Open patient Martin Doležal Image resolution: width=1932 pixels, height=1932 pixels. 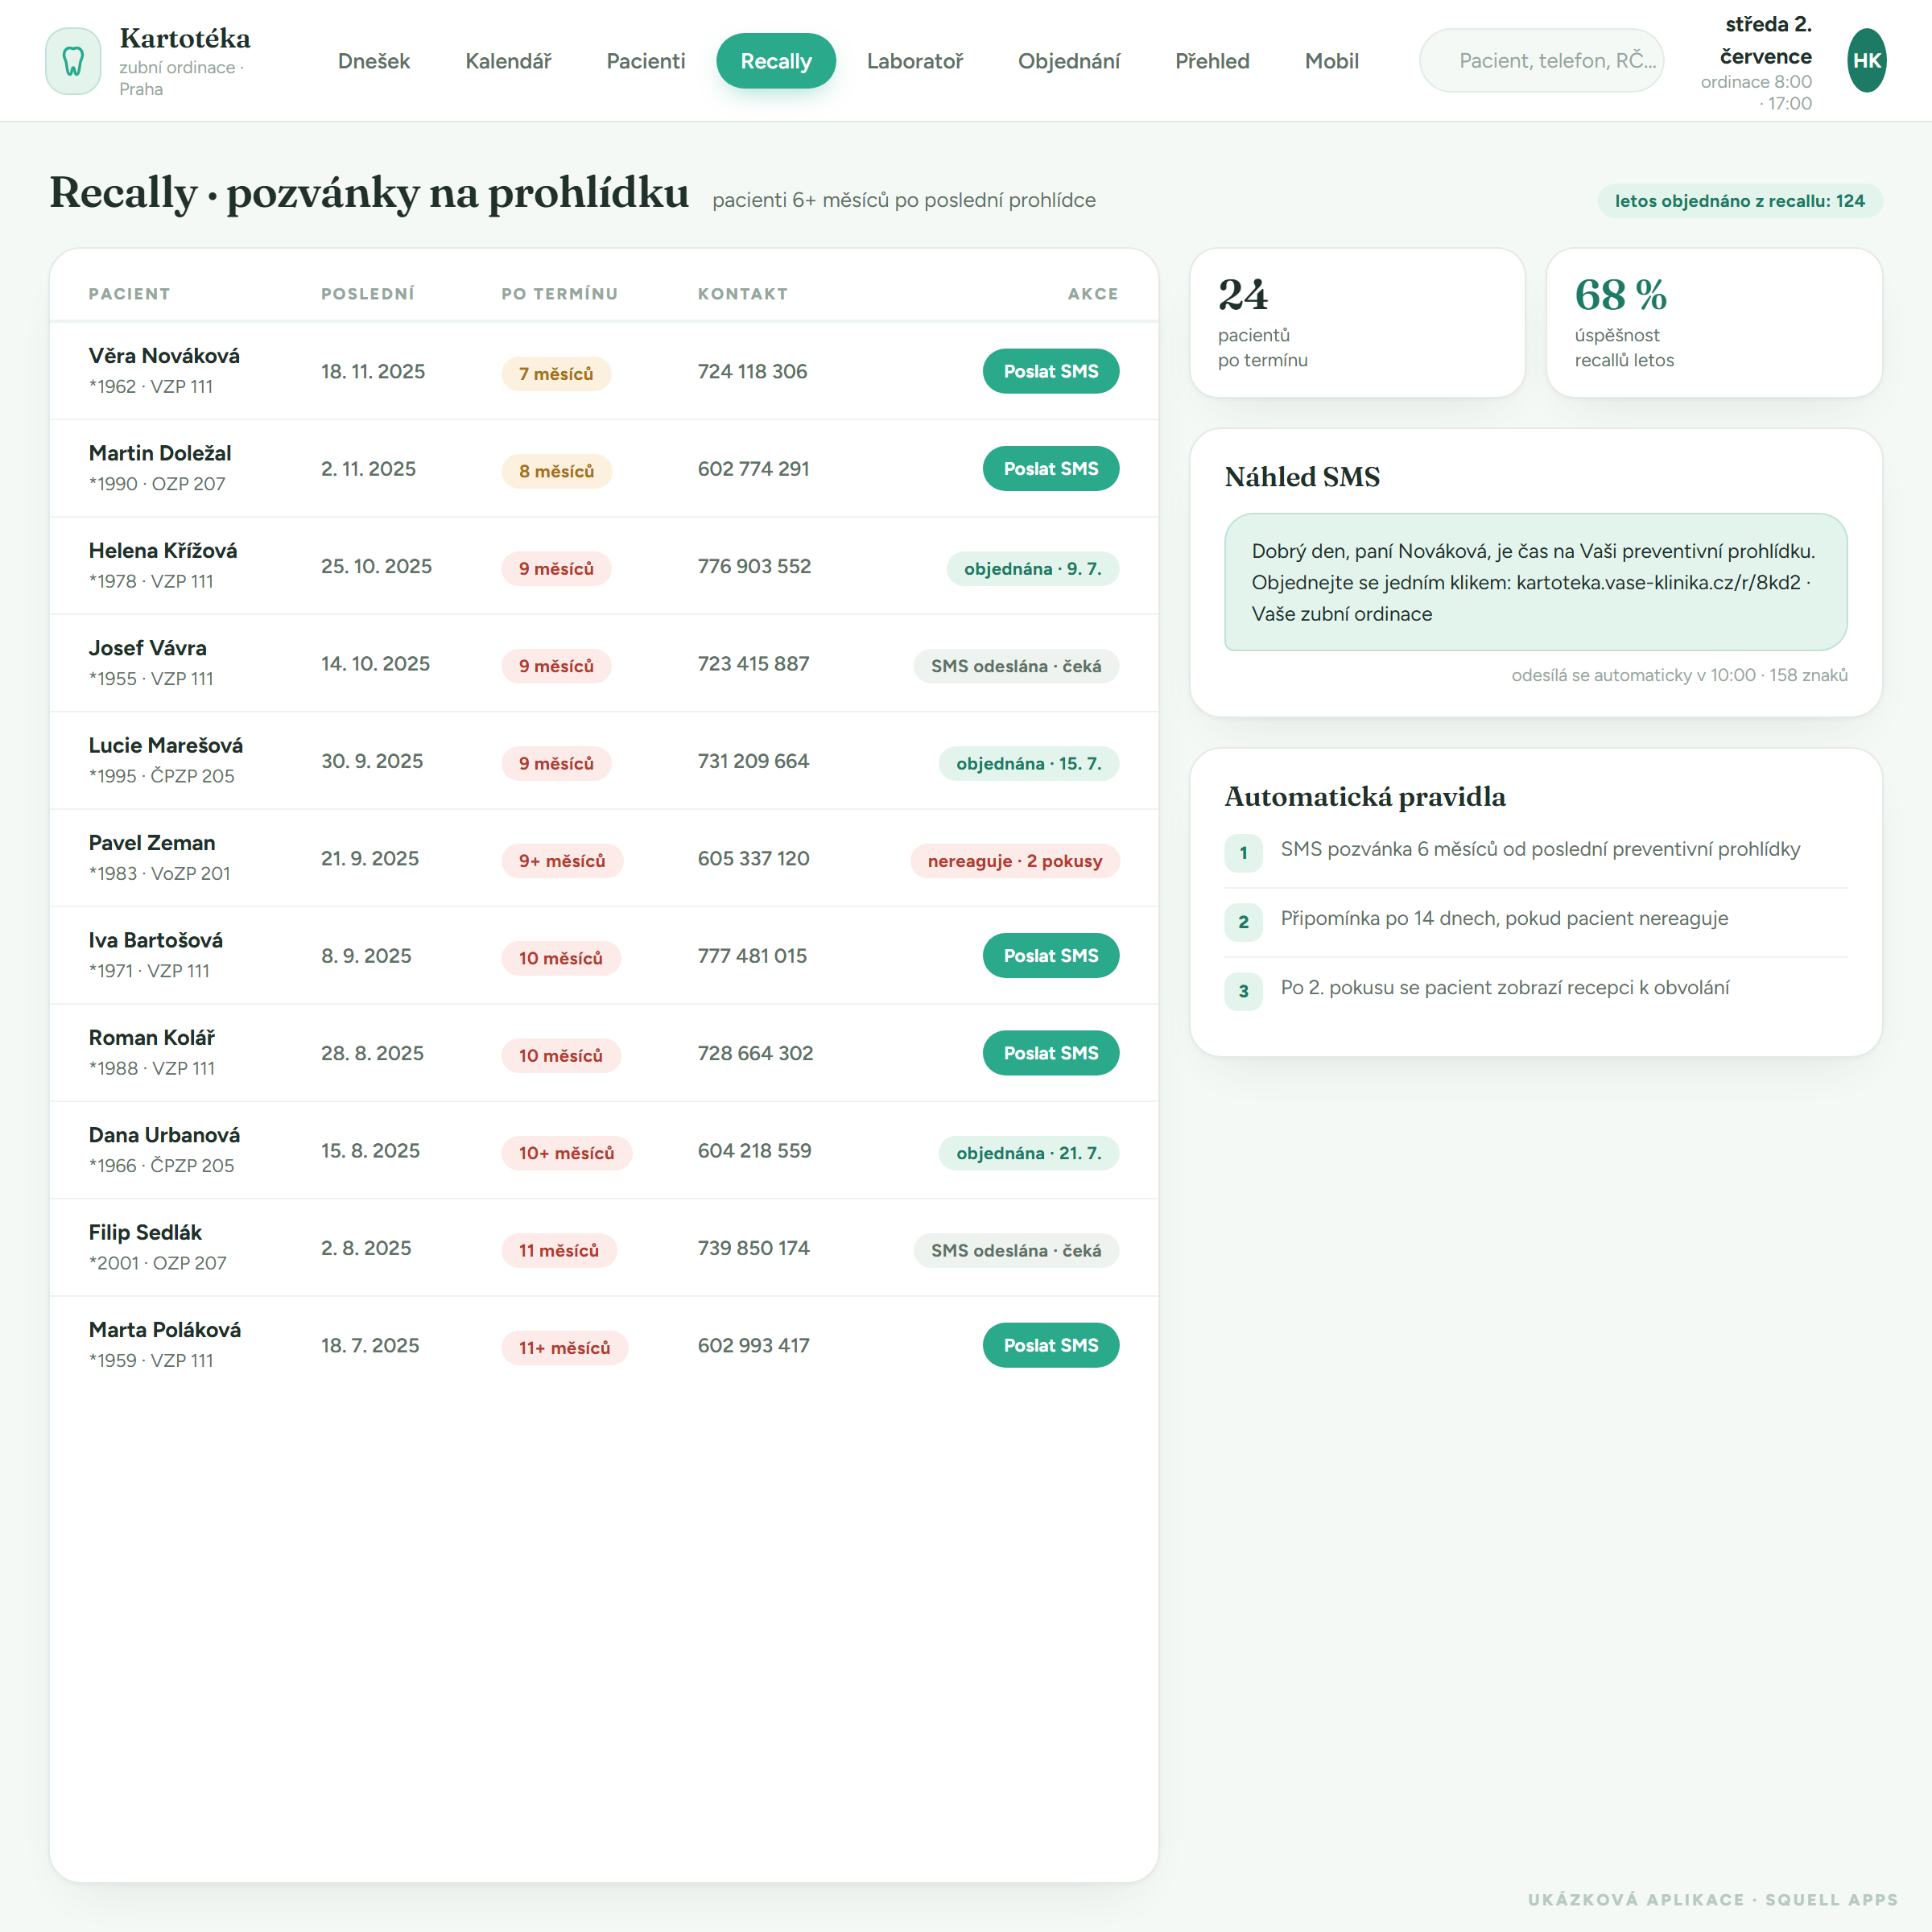coord(160,453)
